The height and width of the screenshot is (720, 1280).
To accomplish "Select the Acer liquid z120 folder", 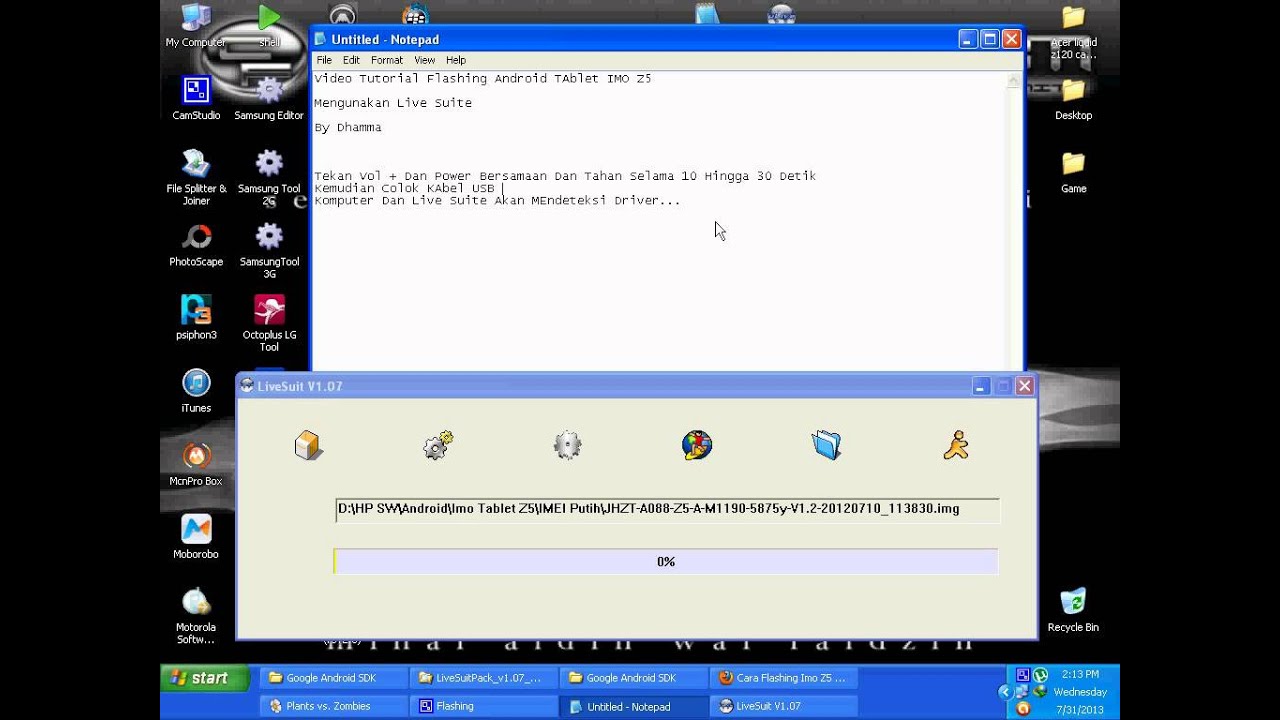I will pos(1073,32).
